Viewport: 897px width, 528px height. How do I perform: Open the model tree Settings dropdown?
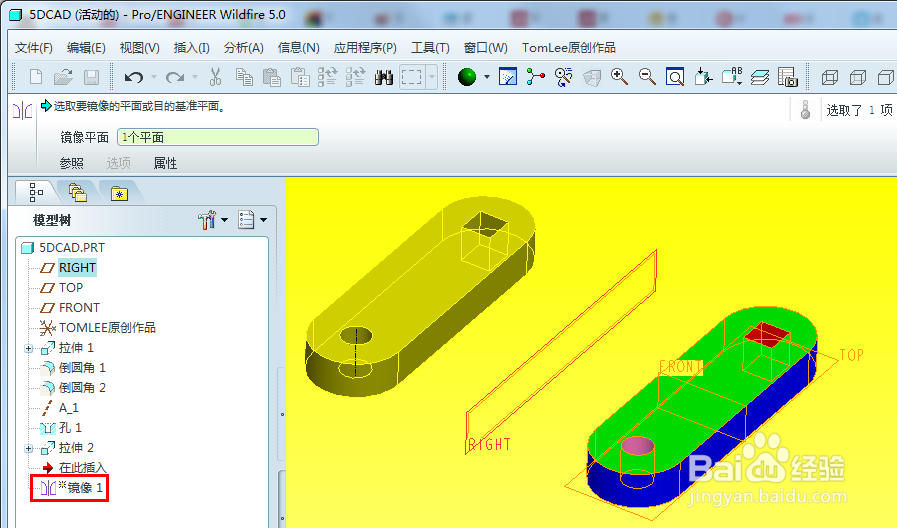[213, 220]
